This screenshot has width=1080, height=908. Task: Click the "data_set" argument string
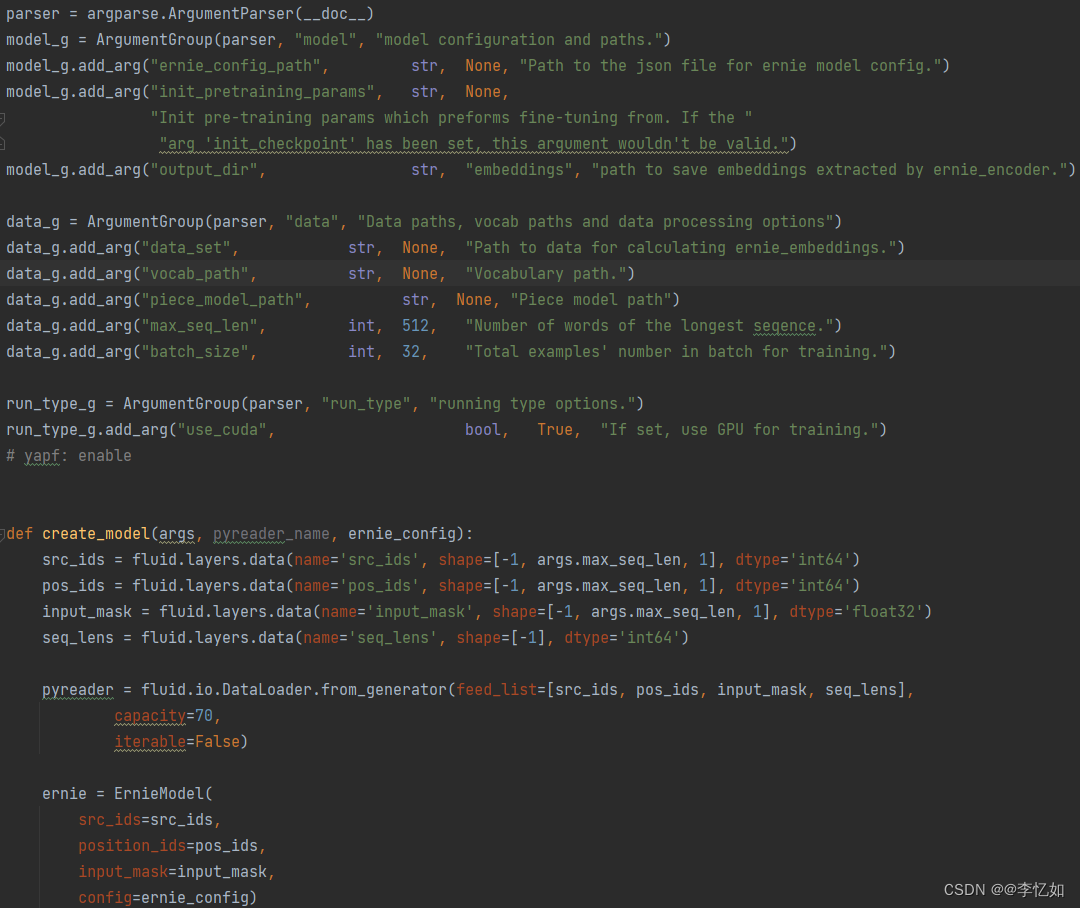point(185,248)
